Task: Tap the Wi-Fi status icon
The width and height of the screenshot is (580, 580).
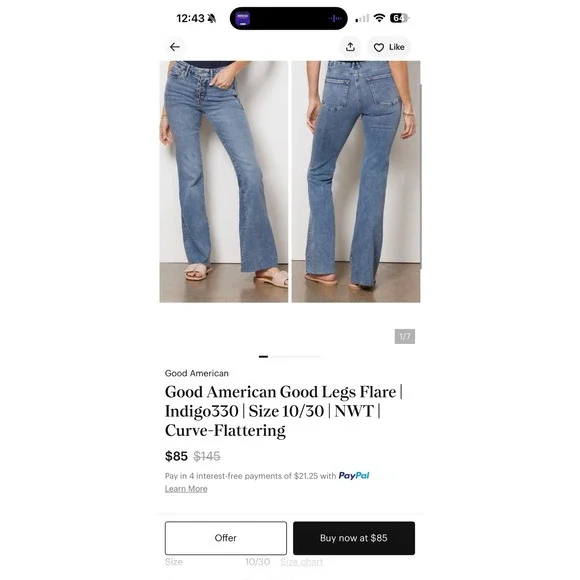Action: click(379, 18)
